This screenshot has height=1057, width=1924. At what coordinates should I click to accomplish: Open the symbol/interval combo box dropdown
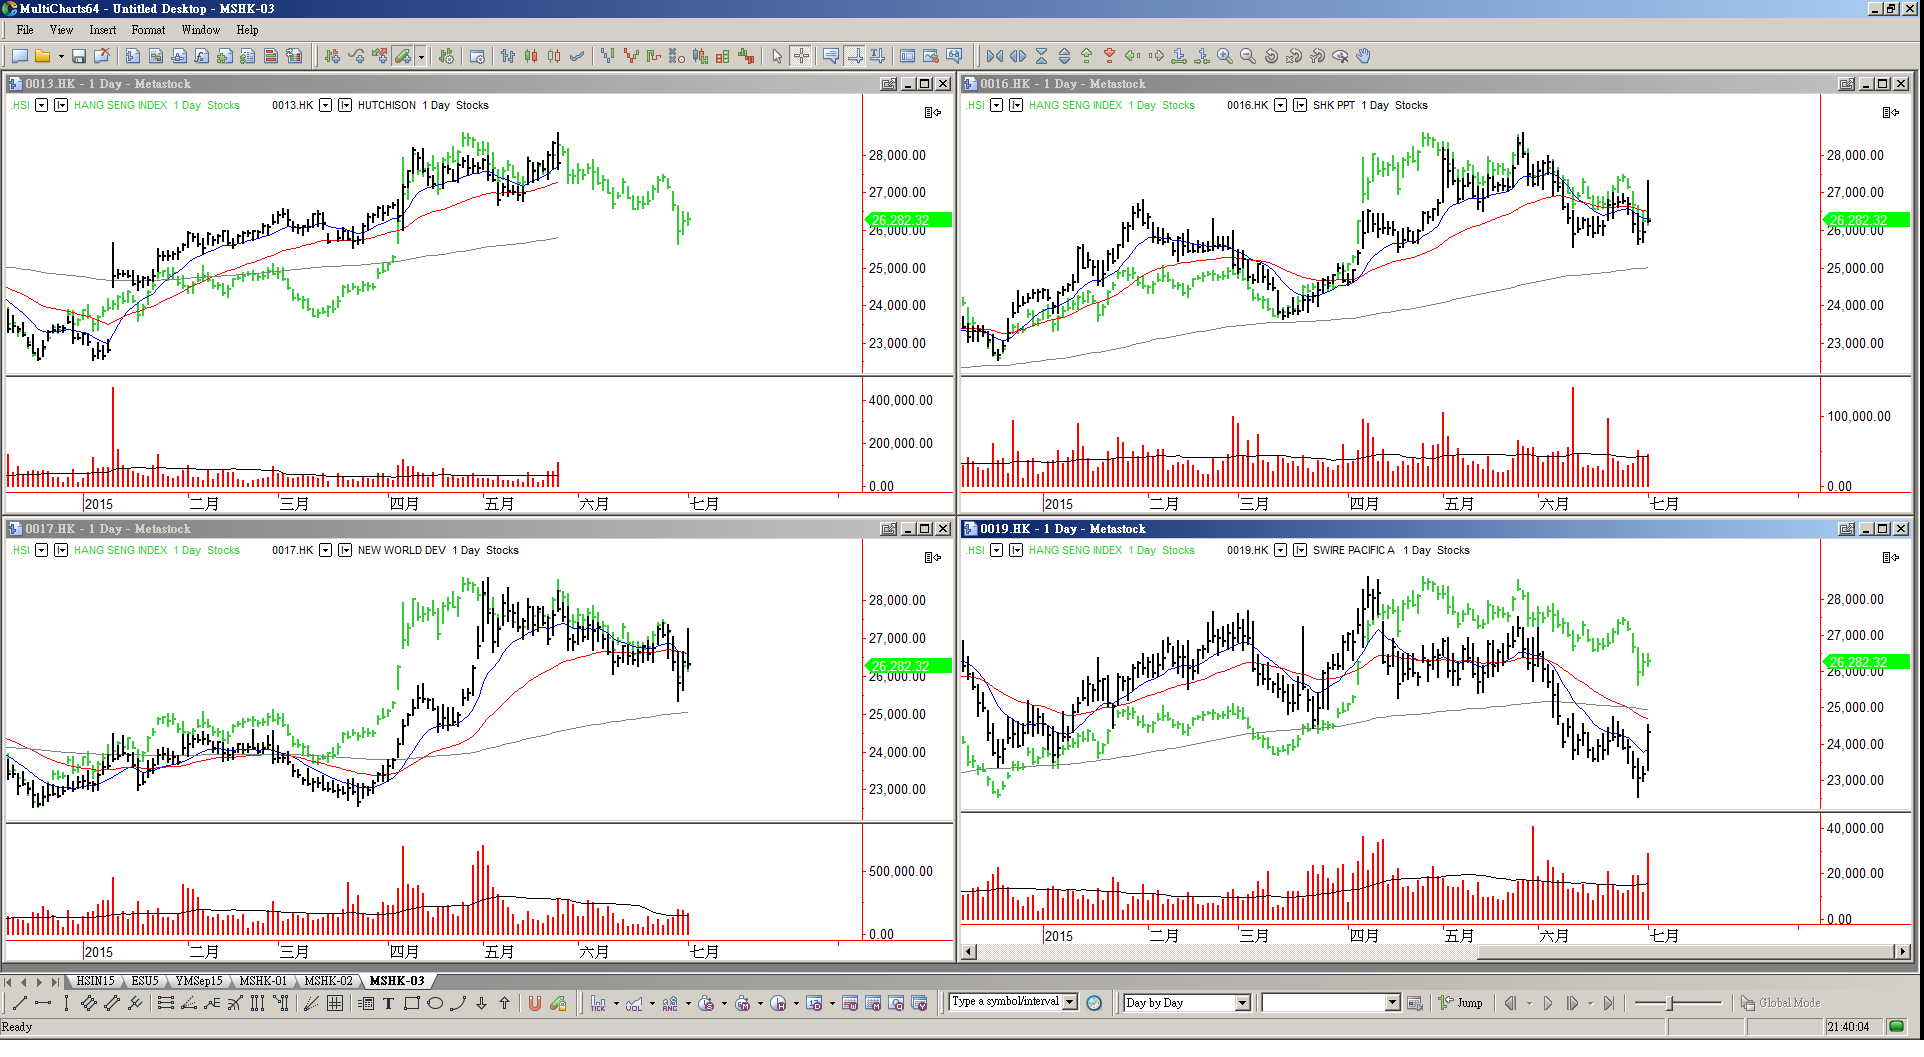pos(1069,1002)
